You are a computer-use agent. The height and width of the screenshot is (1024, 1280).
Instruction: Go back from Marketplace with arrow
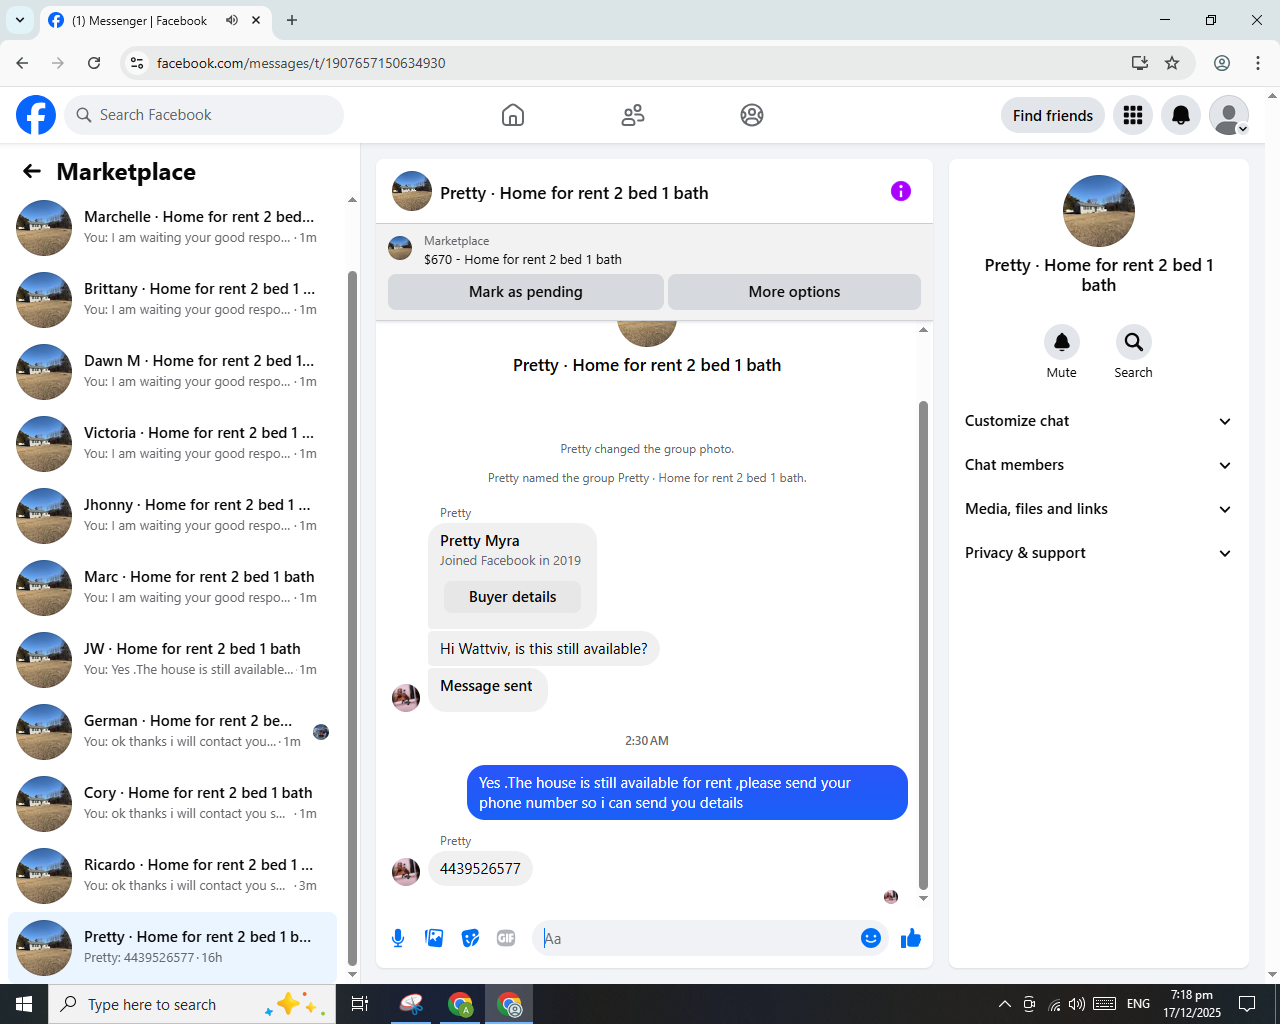point(32,171)
